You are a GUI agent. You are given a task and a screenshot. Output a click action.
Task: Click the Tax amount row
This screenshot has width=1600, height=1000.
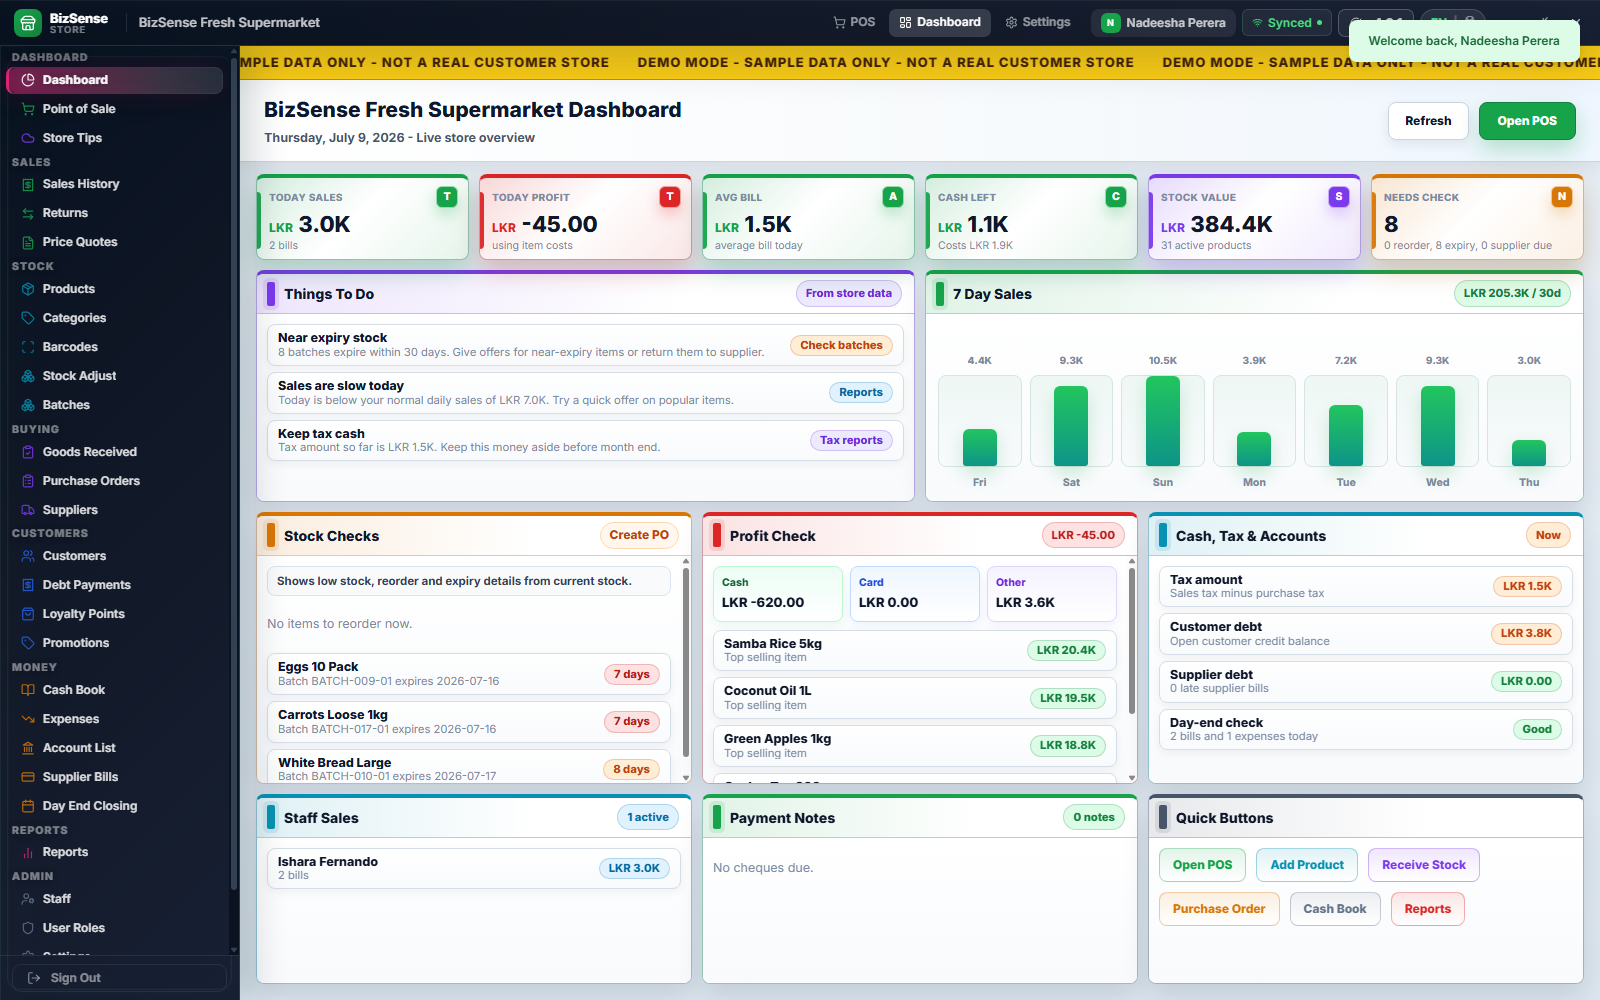click(1365, 586)
